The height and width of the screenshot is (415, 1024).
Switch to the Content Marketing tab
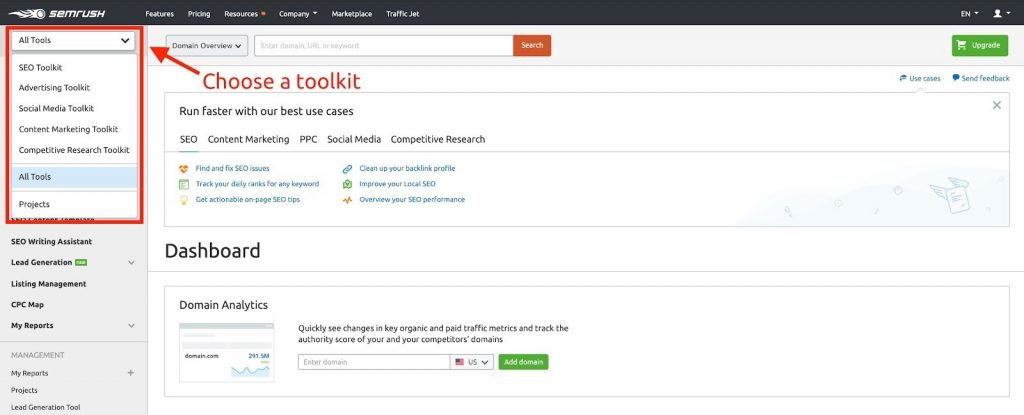click(248, 139)
